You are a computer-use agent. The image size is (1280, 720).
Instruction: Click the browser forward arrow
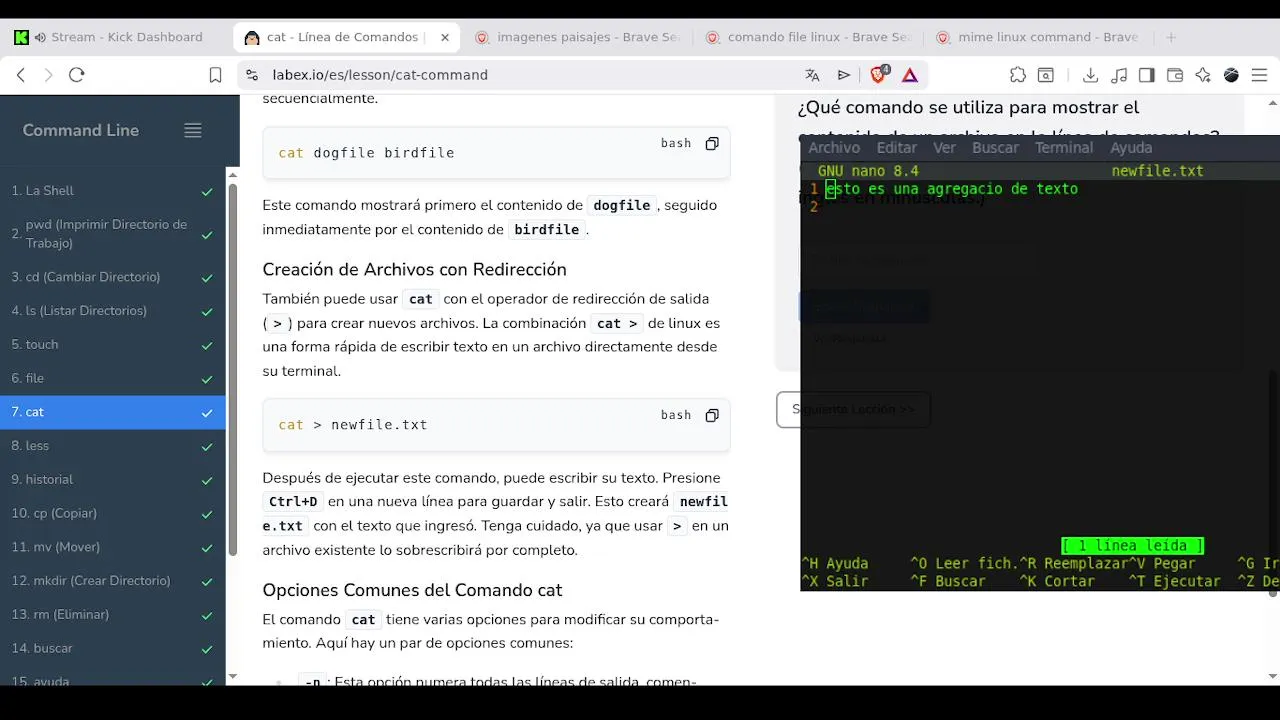(48, 75)
